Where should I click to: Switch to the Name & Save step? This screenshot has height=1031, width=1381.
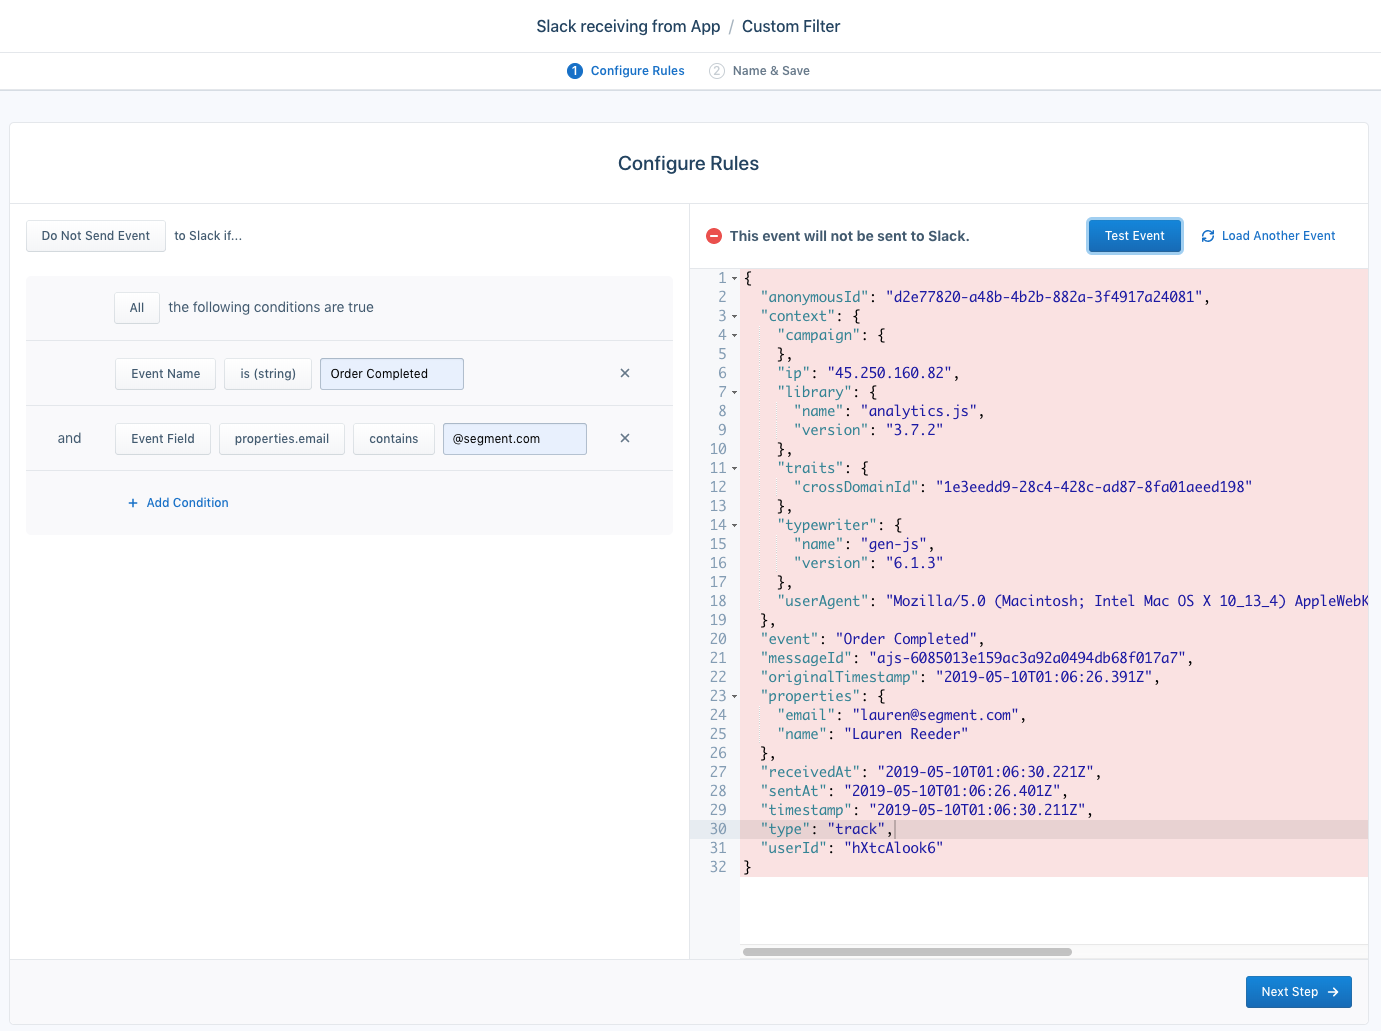pos(771,70)
